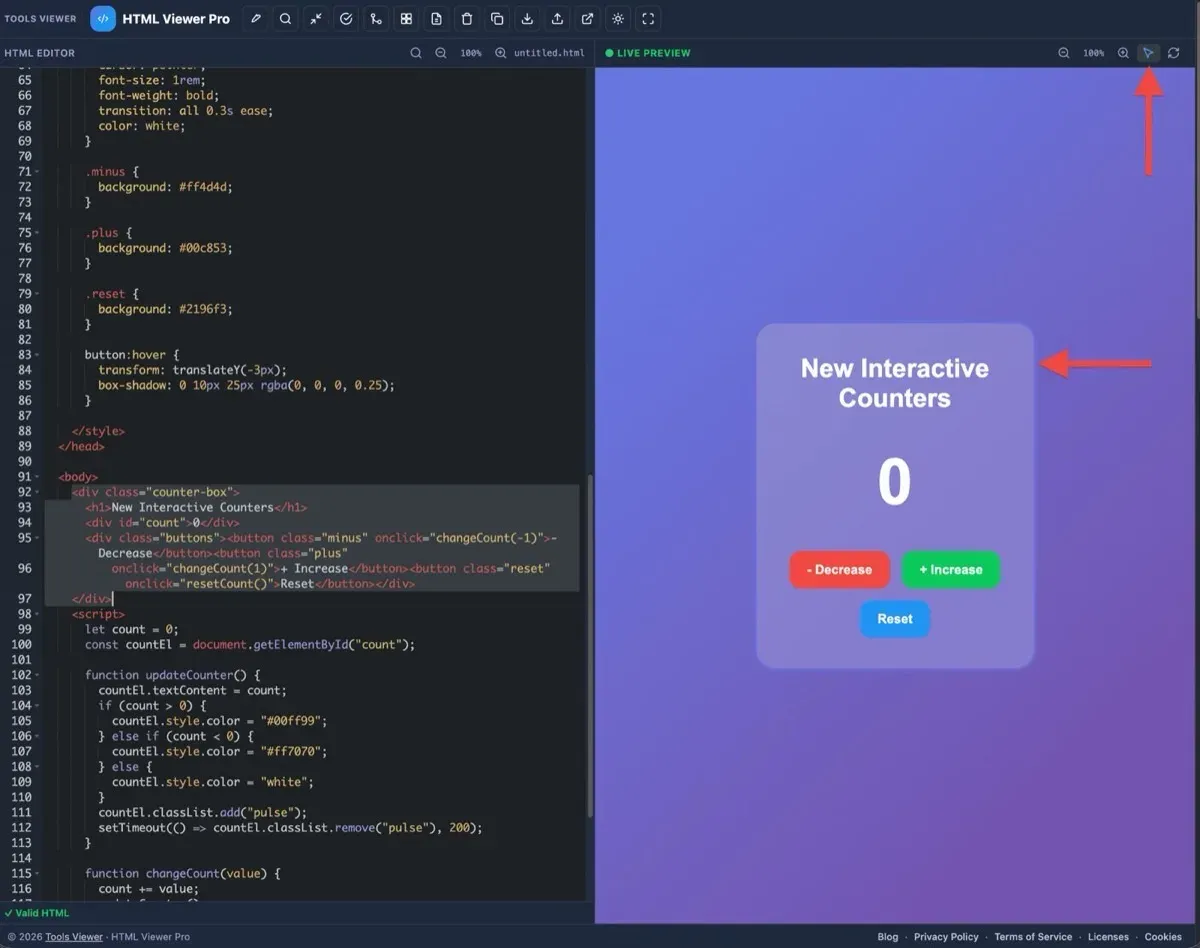Click the blue Reset button in preview

pos(895,619)
